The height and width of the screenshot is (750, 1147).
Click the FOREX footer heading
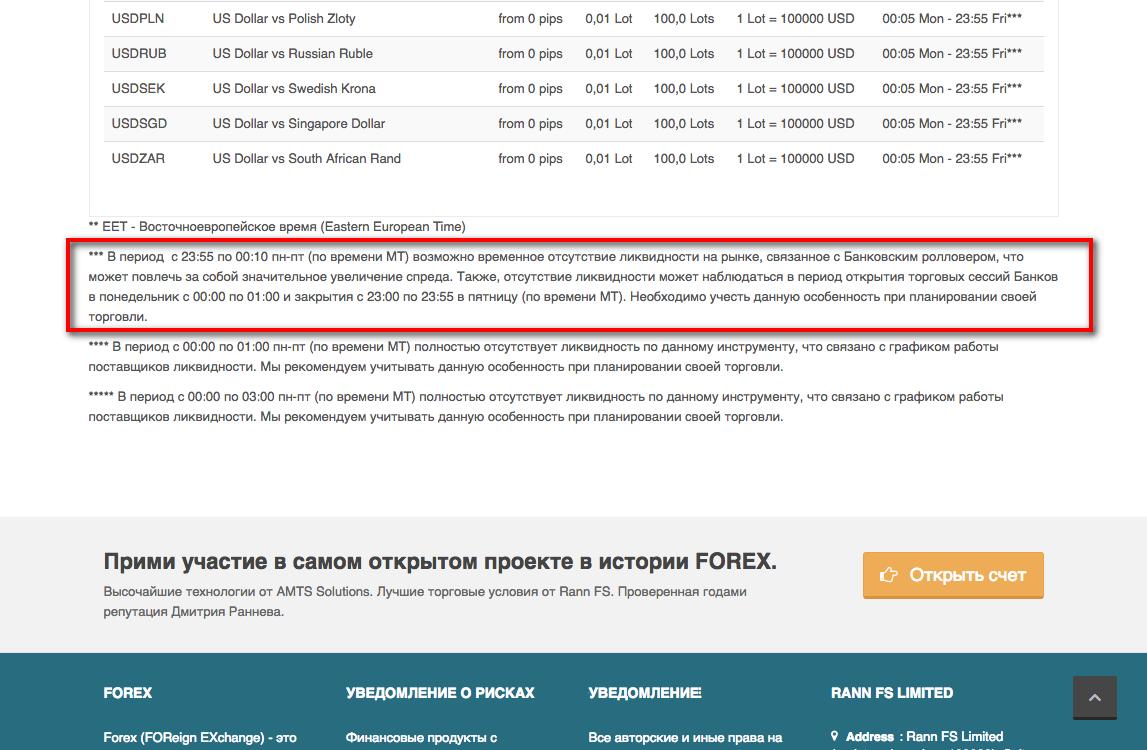[128, 693]
